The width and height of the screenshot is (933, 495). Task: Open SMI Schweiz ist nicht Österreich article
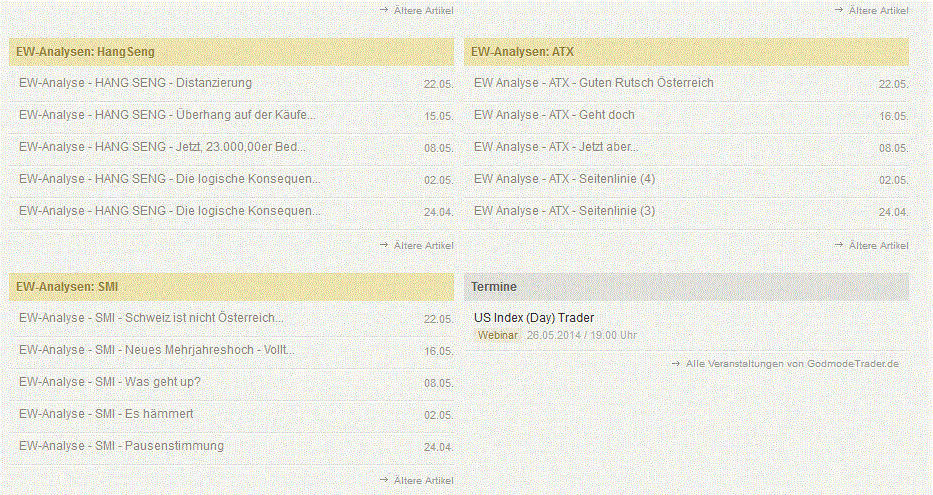[150, 318]
